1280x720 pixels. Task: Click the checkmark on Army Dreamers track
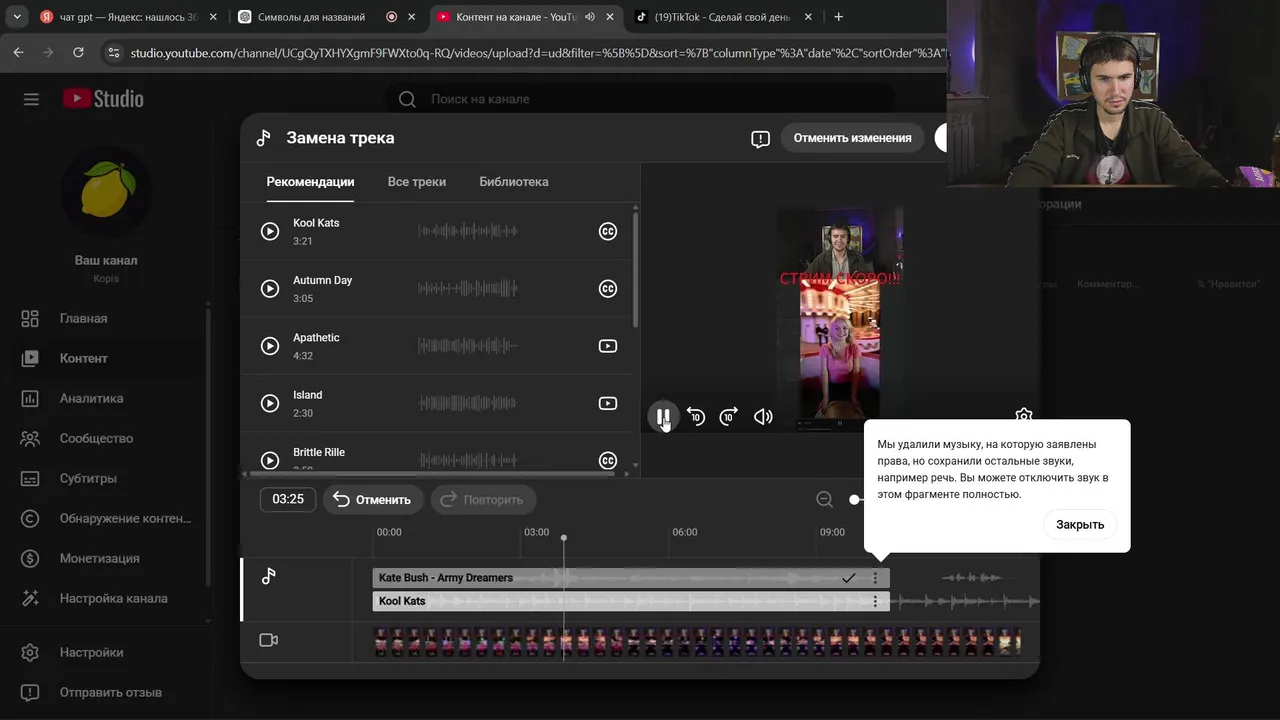848,578
